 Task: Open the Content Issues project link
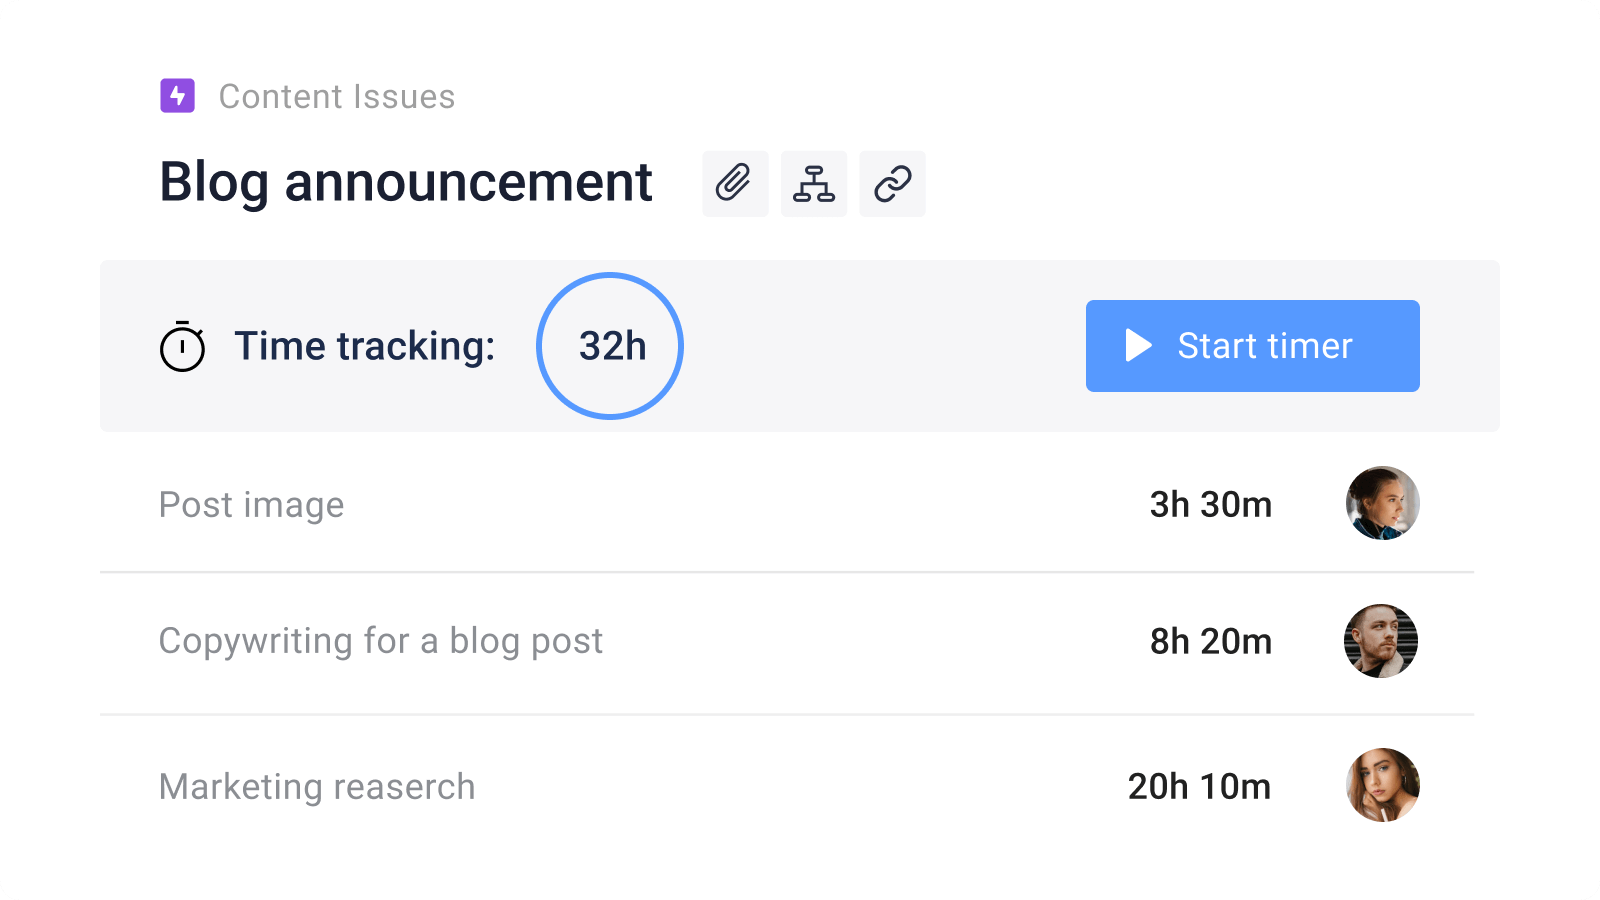click(336, 97)
